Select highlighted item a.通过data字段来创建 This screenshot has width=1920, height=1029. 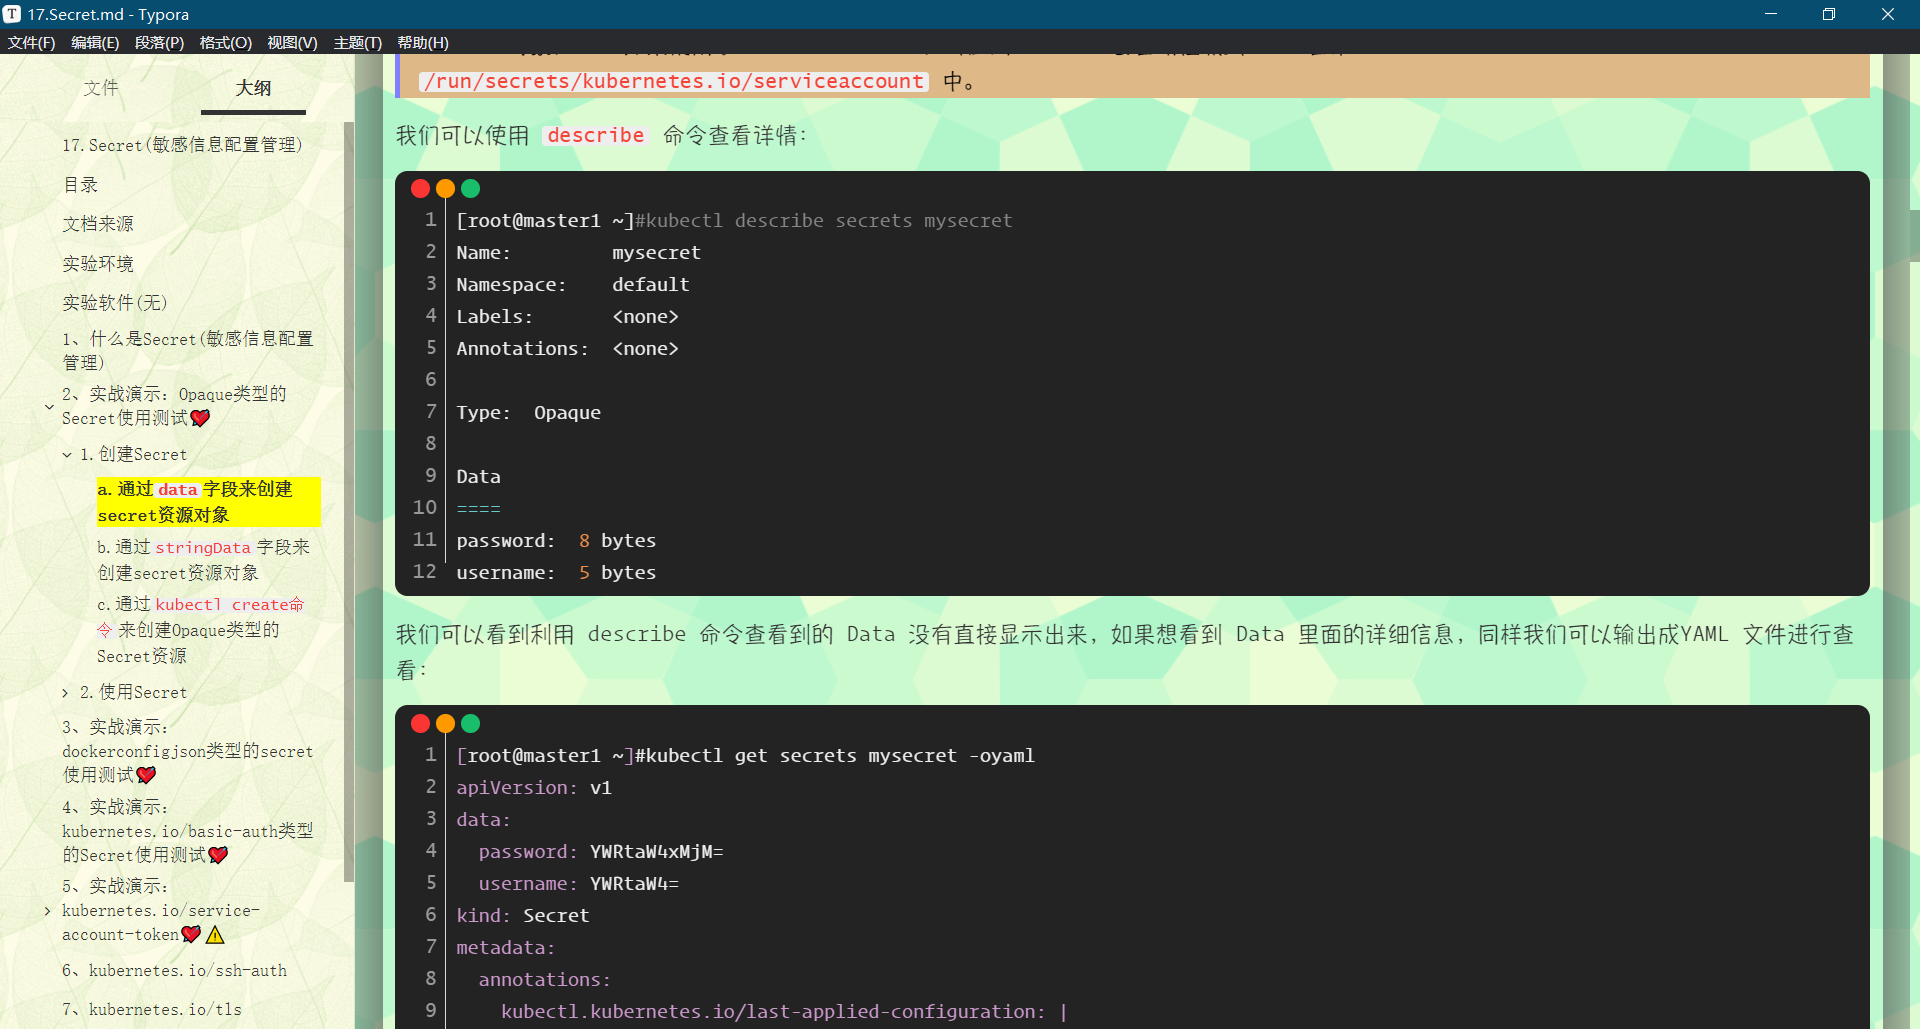(x=208, y=502)
